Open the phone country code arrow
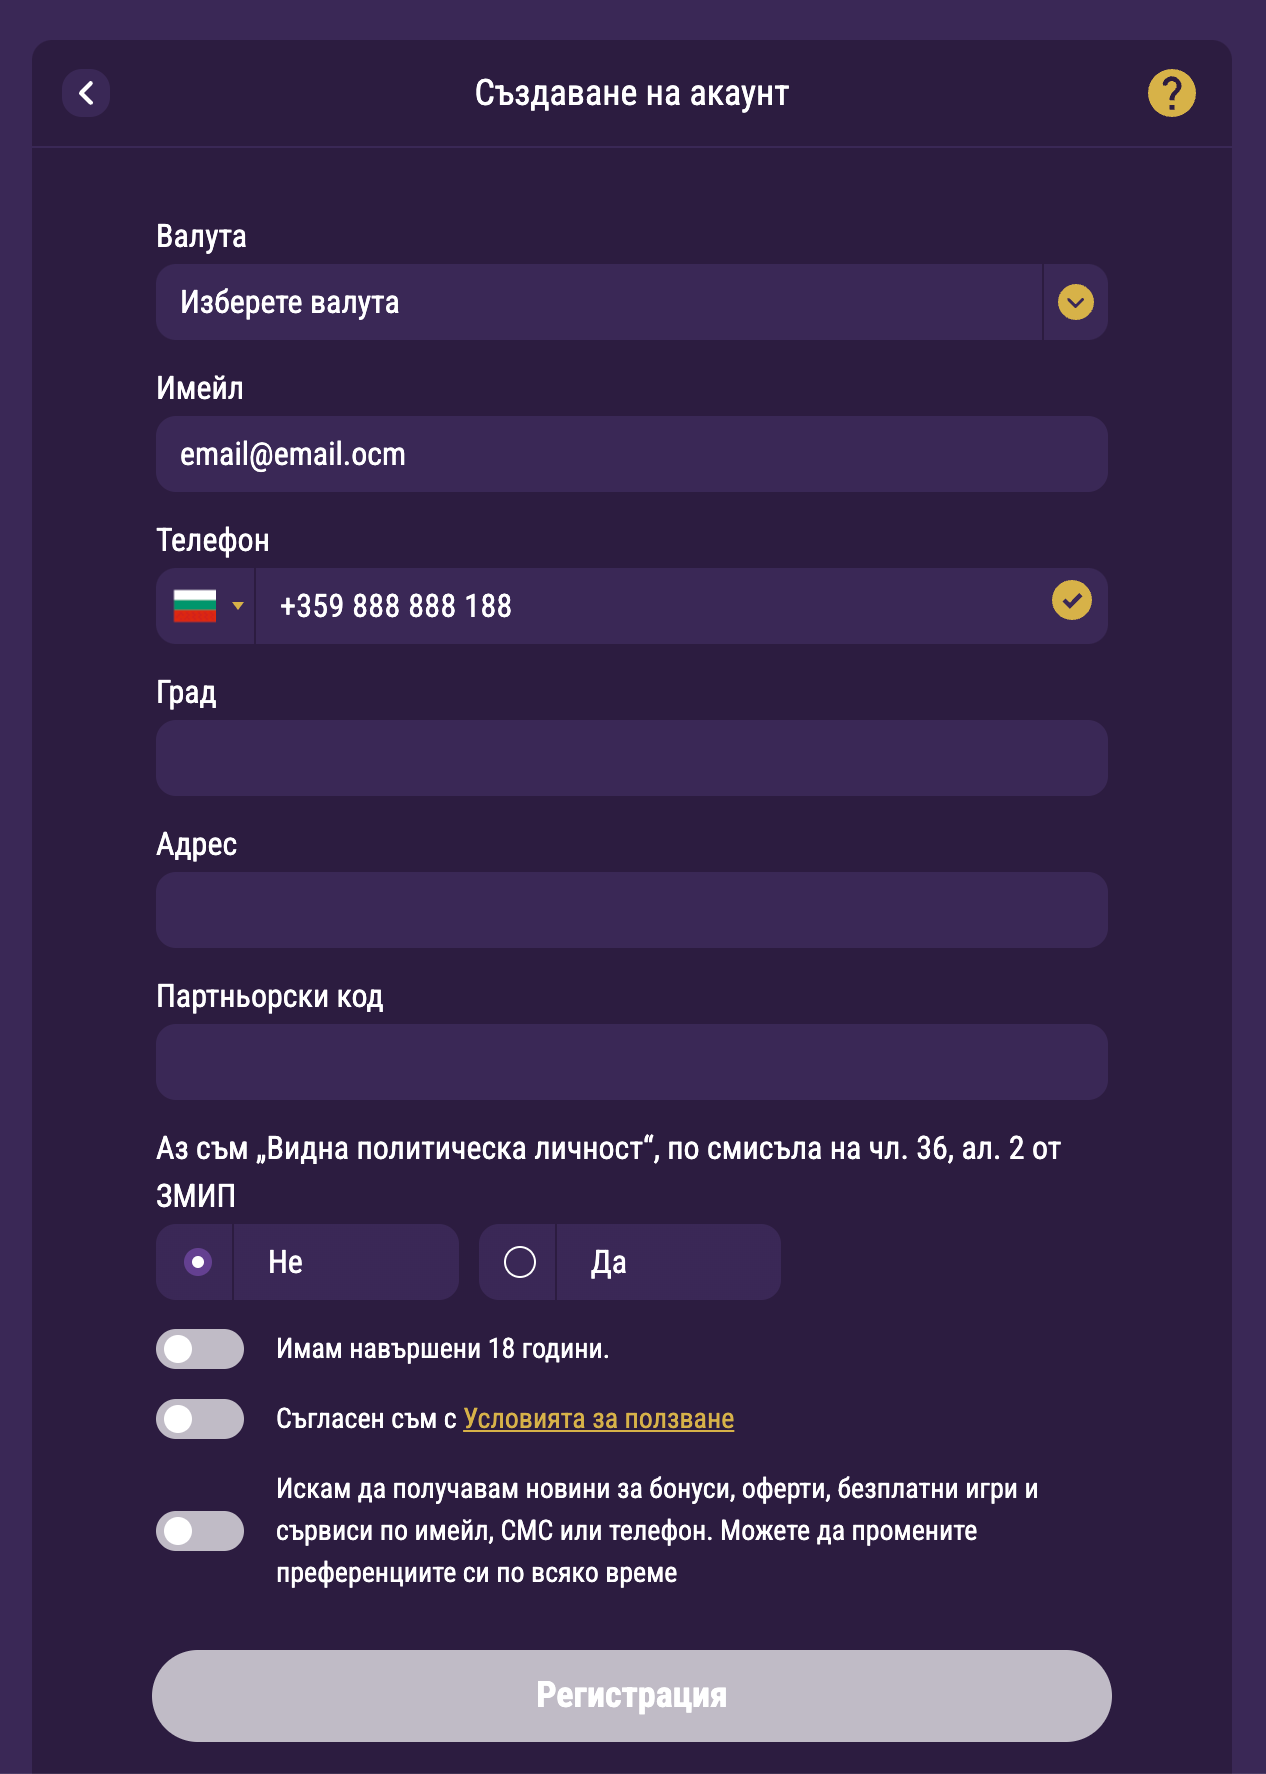 coord(238,606)
